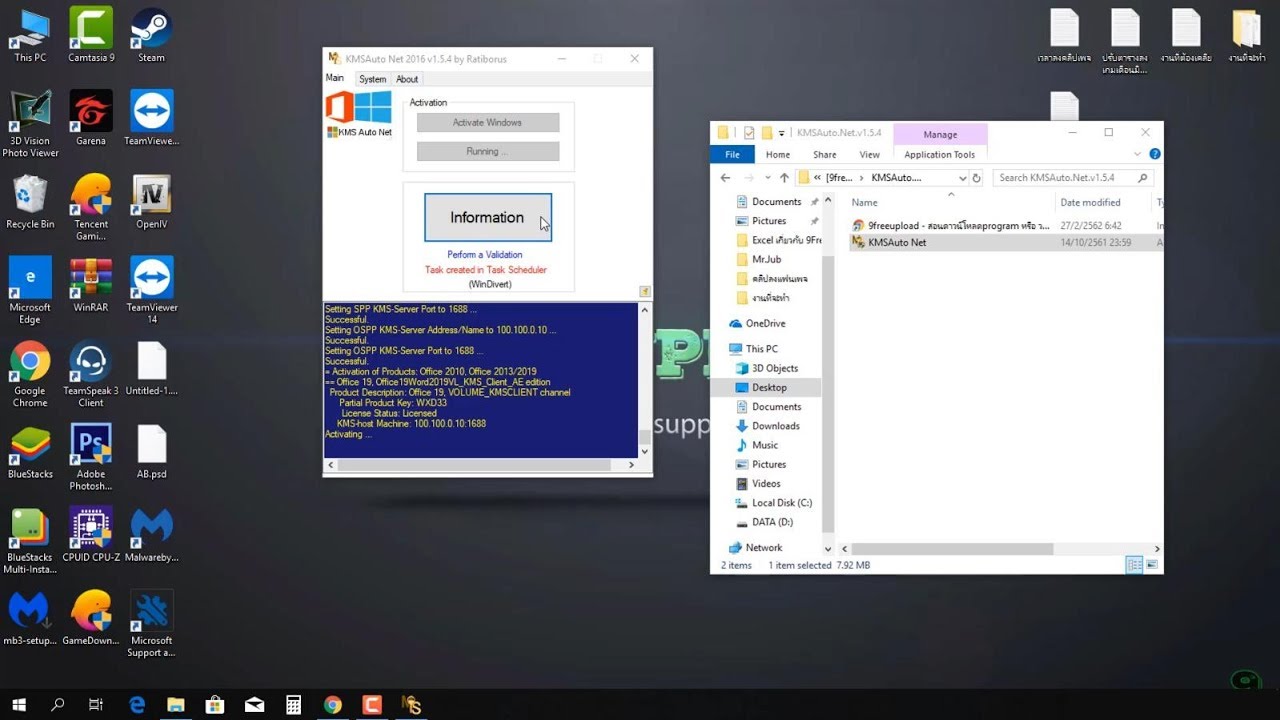Select the AB.psd file on the desktop
The width and height of the screenshot is (1280, 720).
pyautogui.click(x=152, y=453)
